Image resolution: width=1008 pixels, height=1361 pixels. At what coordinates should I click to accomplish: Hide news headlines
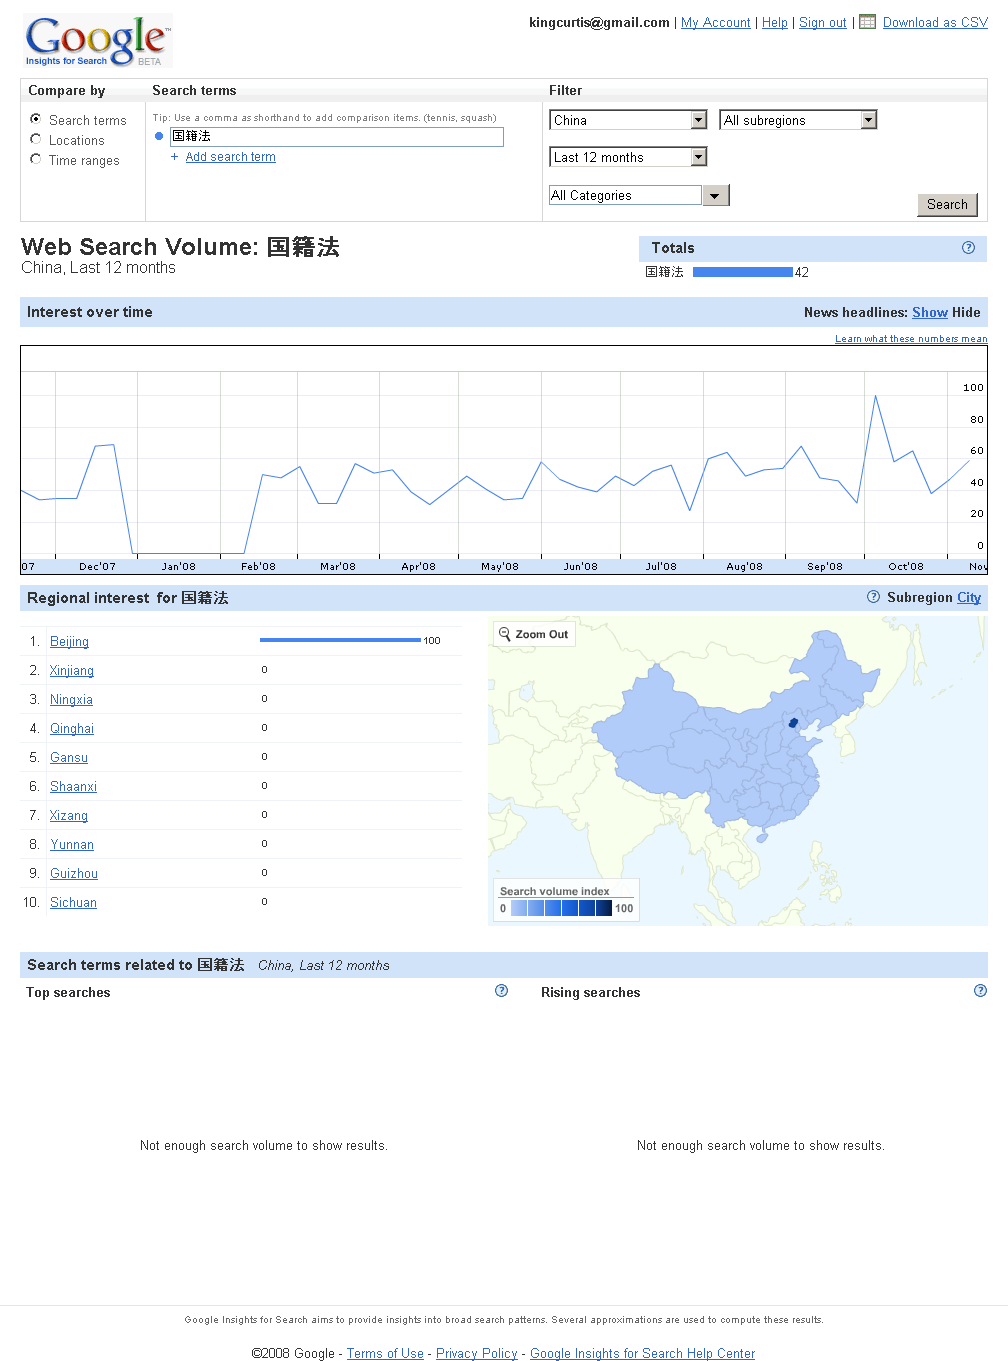(x=966, y=312)
